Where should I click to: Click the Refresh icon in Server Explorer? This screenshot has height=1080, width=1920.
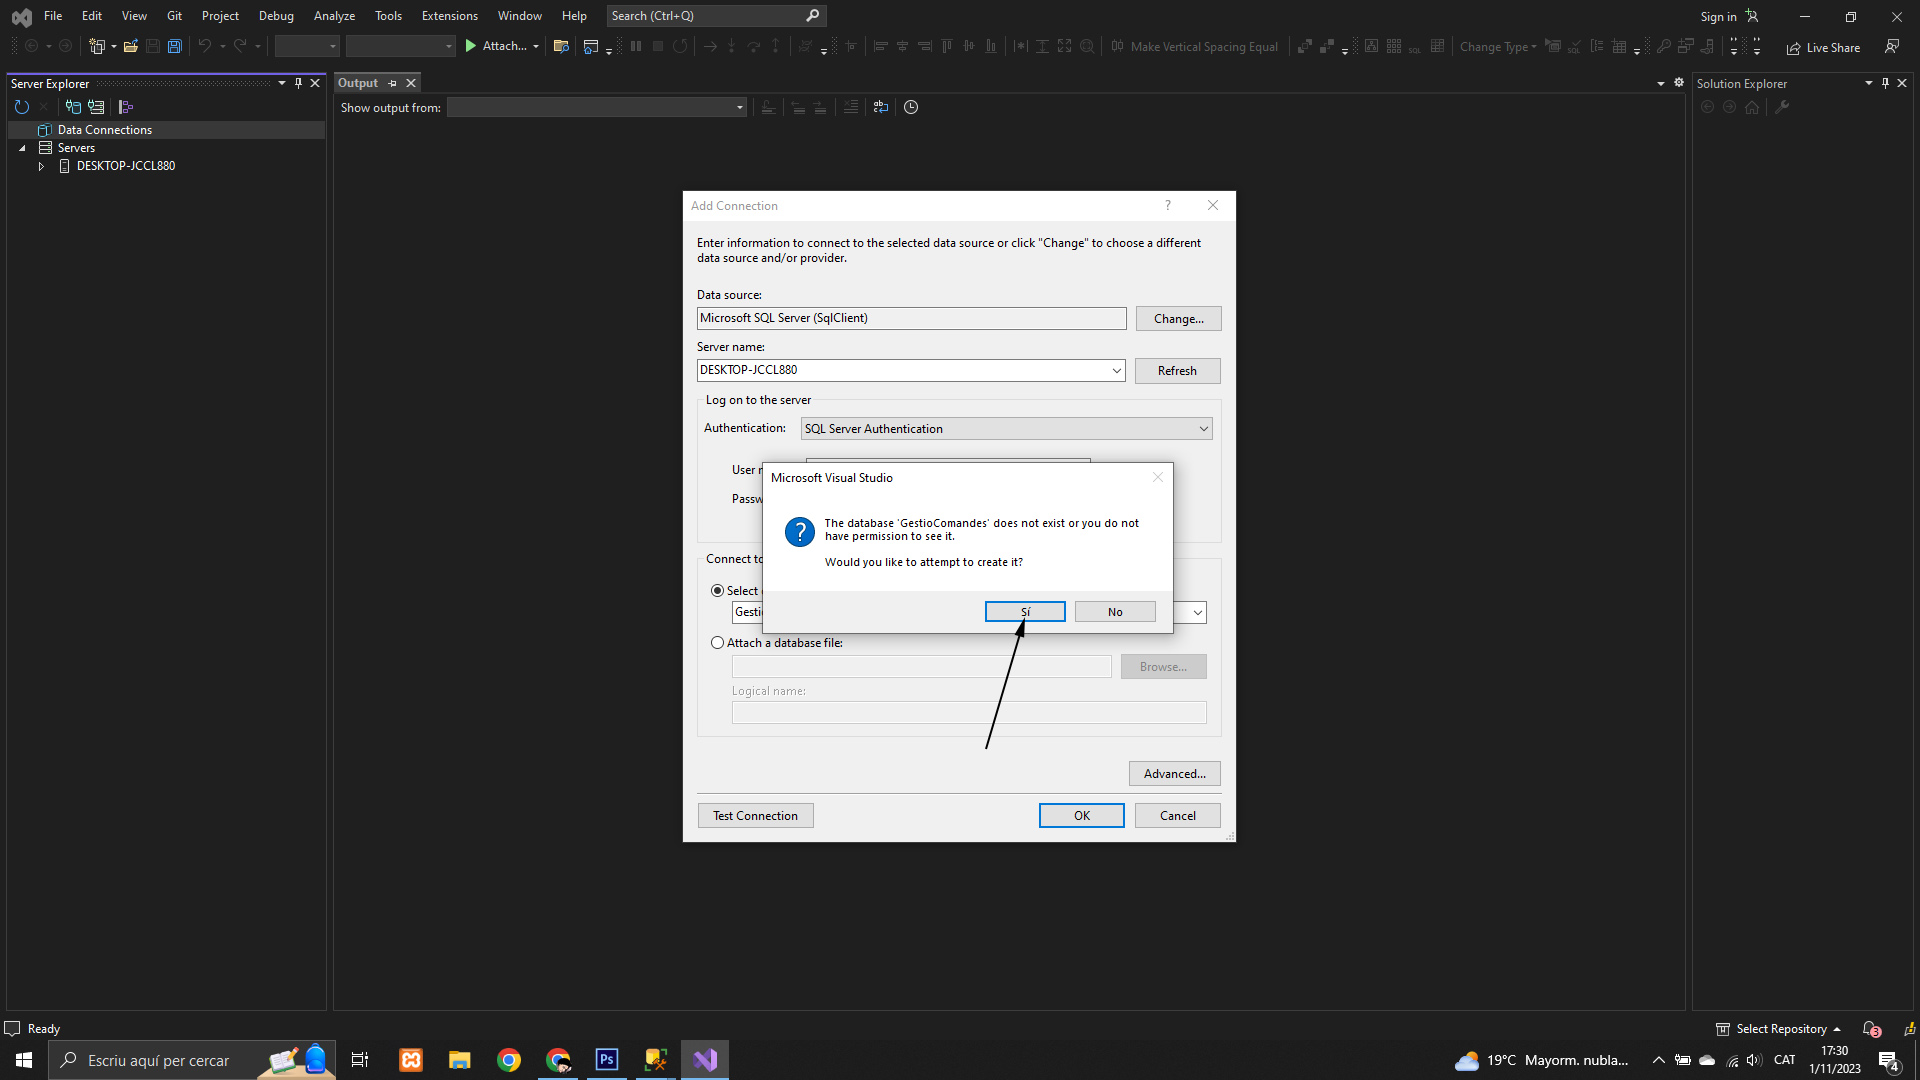pyautogui.click(x=22, y=107)
